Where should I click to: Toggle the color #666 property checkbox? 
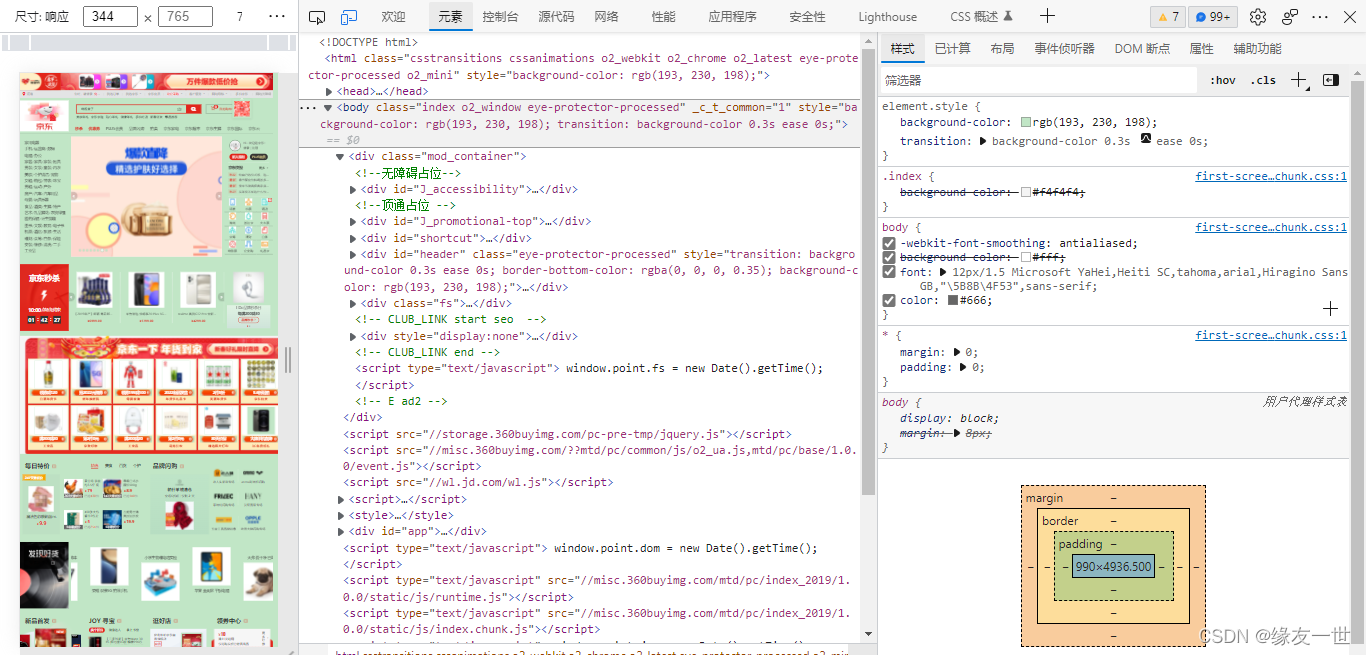coord(889,300)
